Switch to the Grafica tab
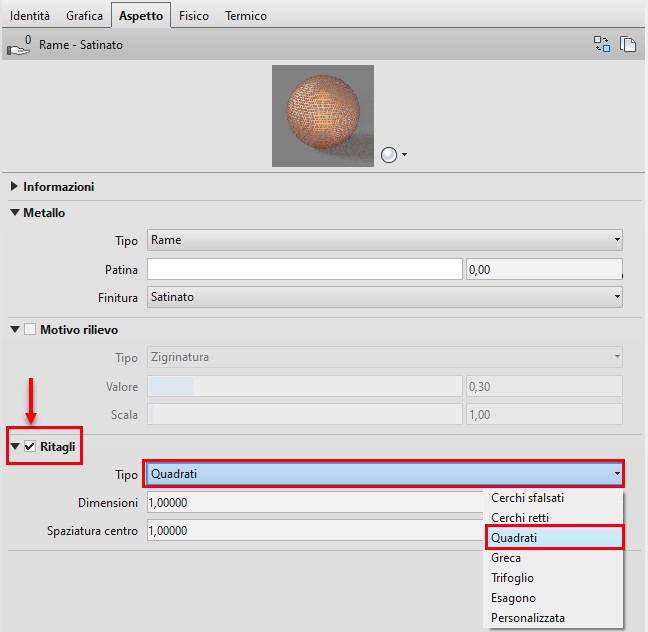The height and width of the screenshot is (632, 648). [x=85, y=16]
